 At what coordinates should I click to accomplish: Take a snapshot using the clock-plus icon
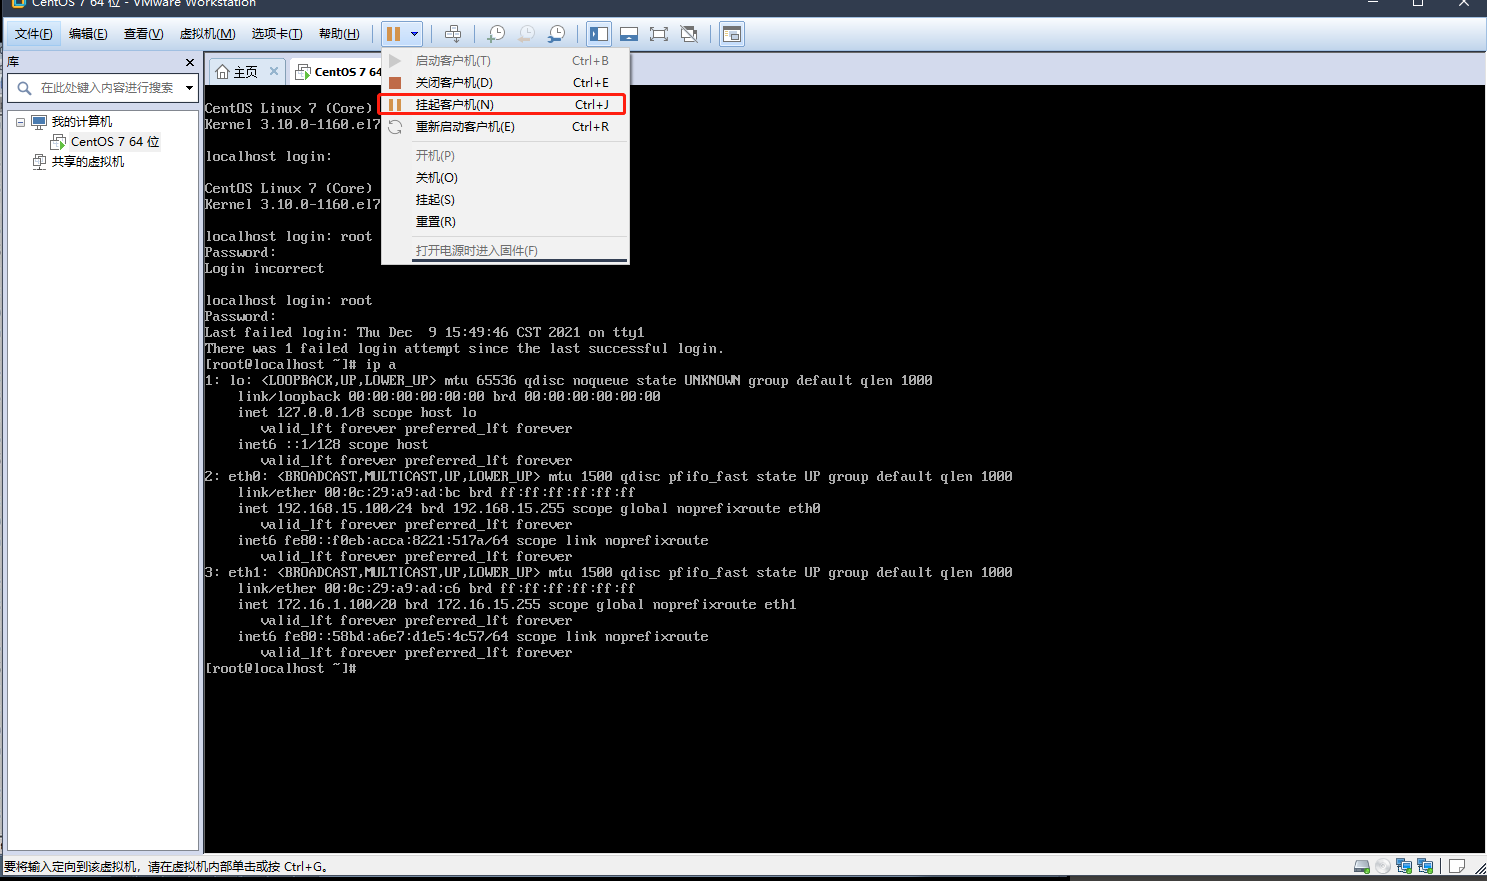coord(496,34)
